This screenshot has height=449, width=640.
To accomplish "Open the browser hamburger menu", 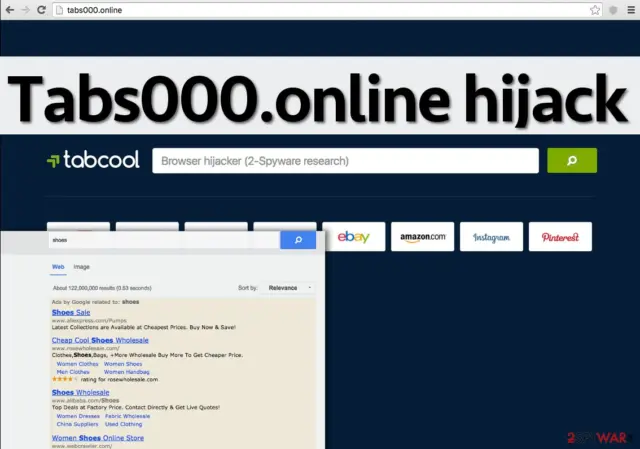I will [631, 10].
